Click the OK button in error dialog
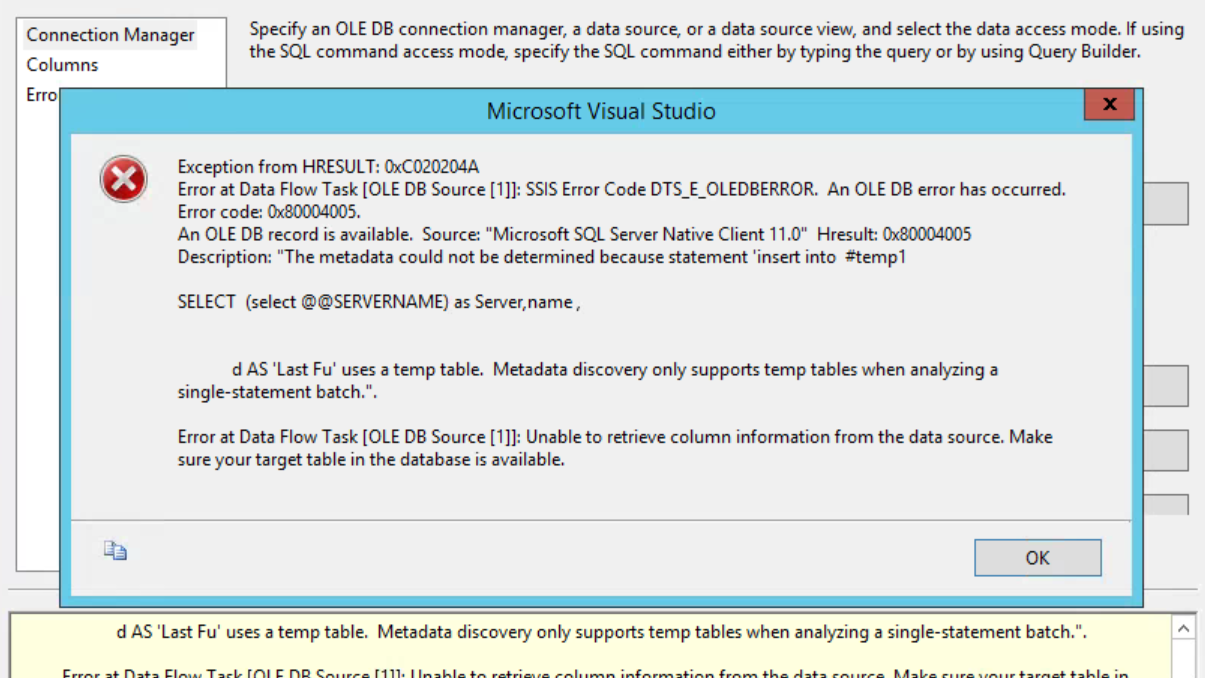Image resolution: width=1205 pixels, height=678 pixels. click(1037, 558)
